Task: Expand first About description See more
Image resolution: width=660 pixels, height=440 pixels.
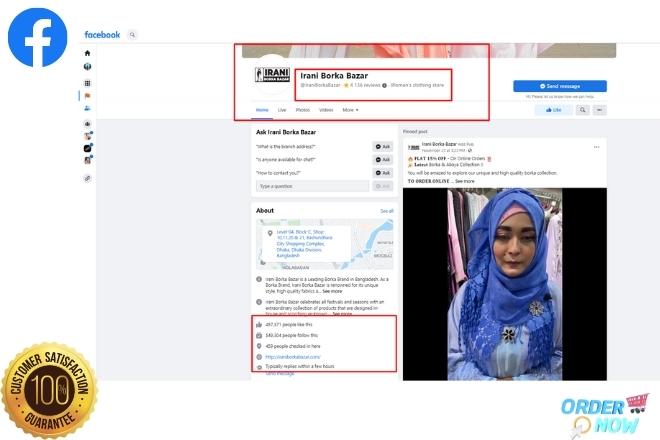Action: [333, 291]
